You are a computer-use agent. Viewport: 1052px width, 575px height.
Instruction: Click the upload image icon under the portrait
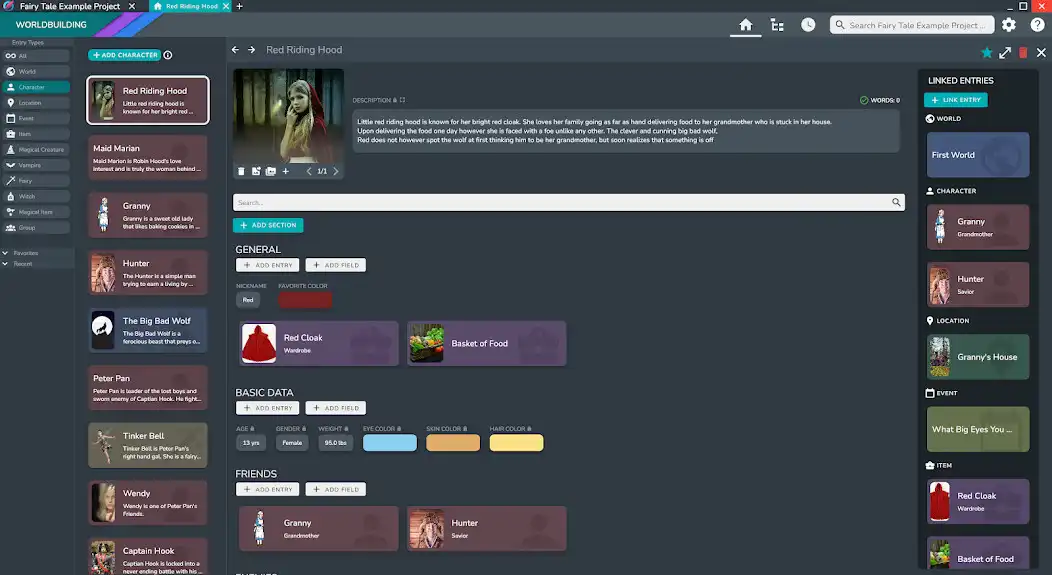pyautogui.click(x=256, y=171)
